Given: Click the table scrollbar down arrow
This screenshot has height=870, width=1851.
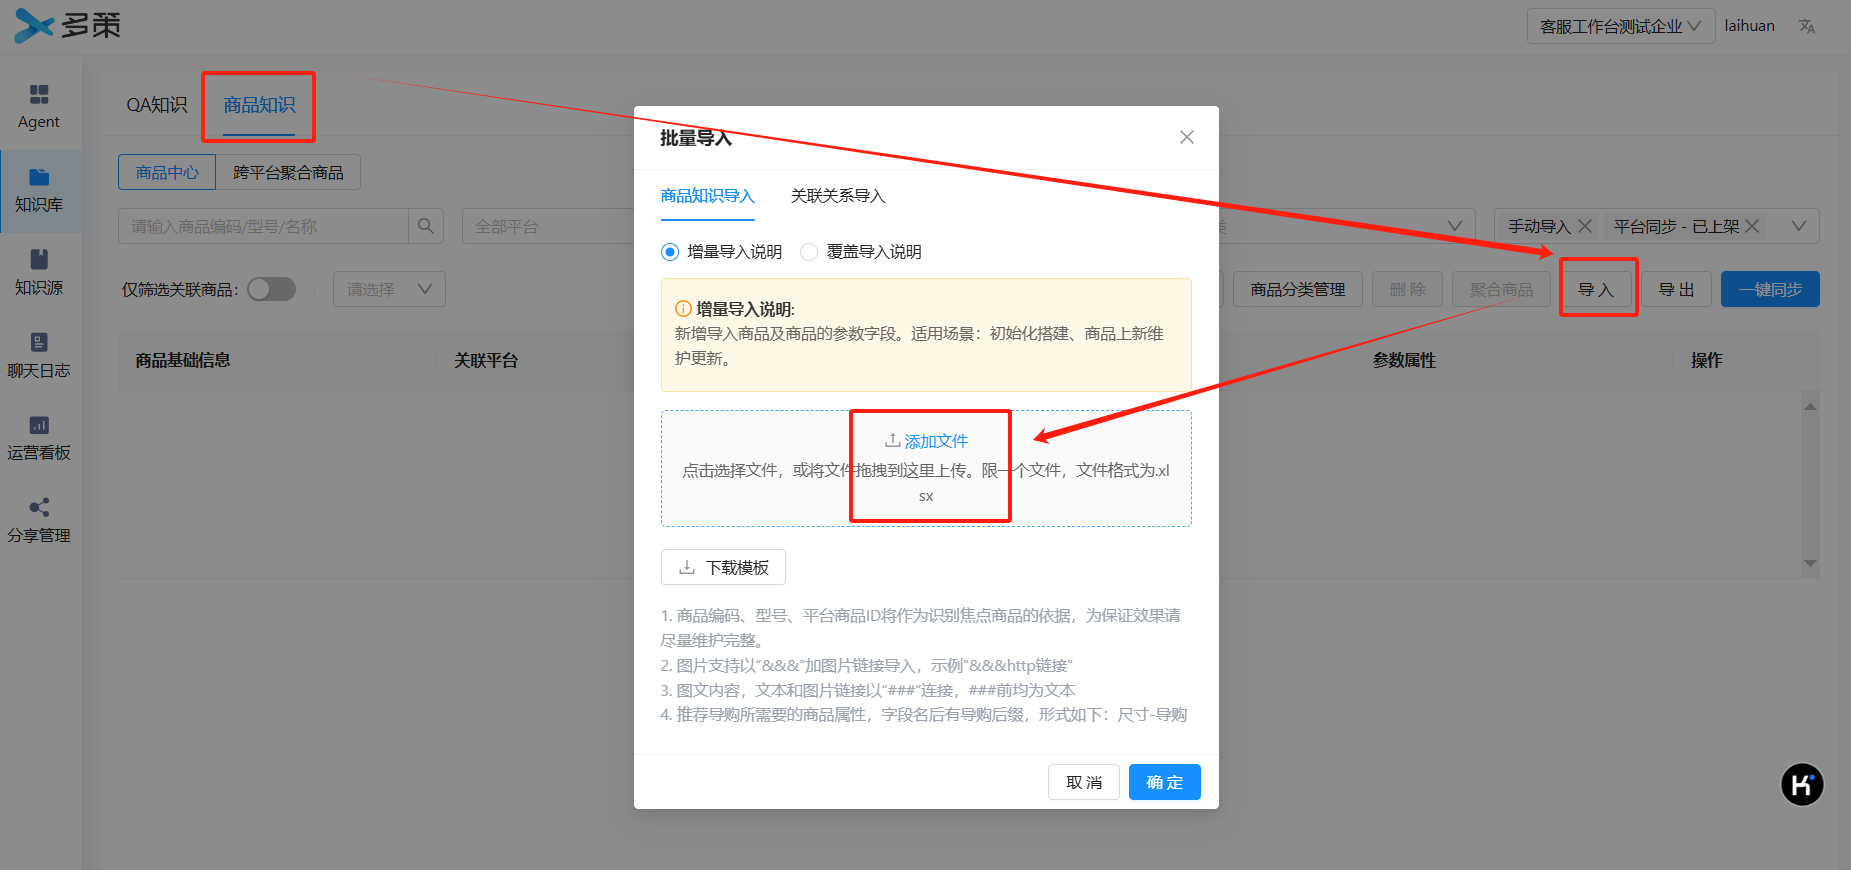Looking at the screenshot, I should coord(1810,563).
